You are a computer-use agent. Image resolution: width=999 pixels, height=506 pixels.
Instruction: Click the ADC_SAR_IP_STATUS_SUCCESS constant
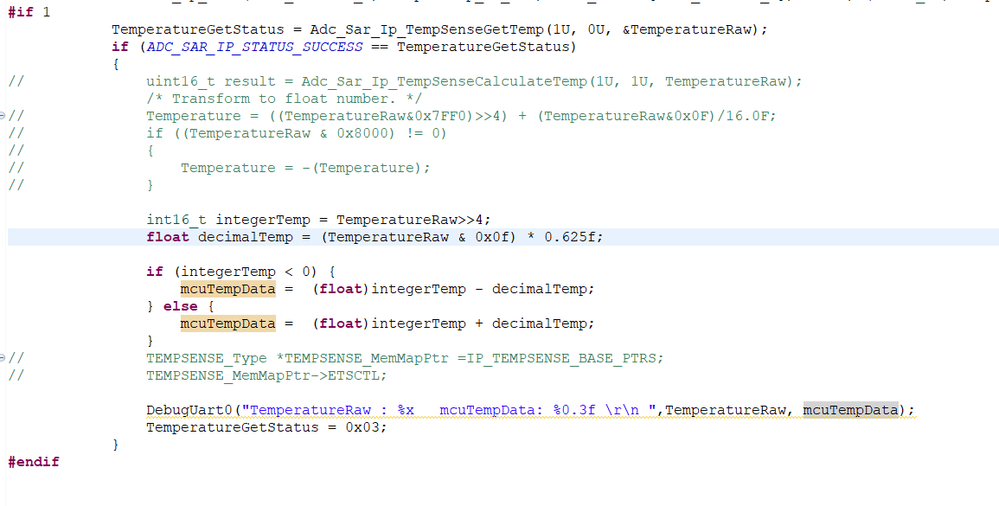click(255, 47)
